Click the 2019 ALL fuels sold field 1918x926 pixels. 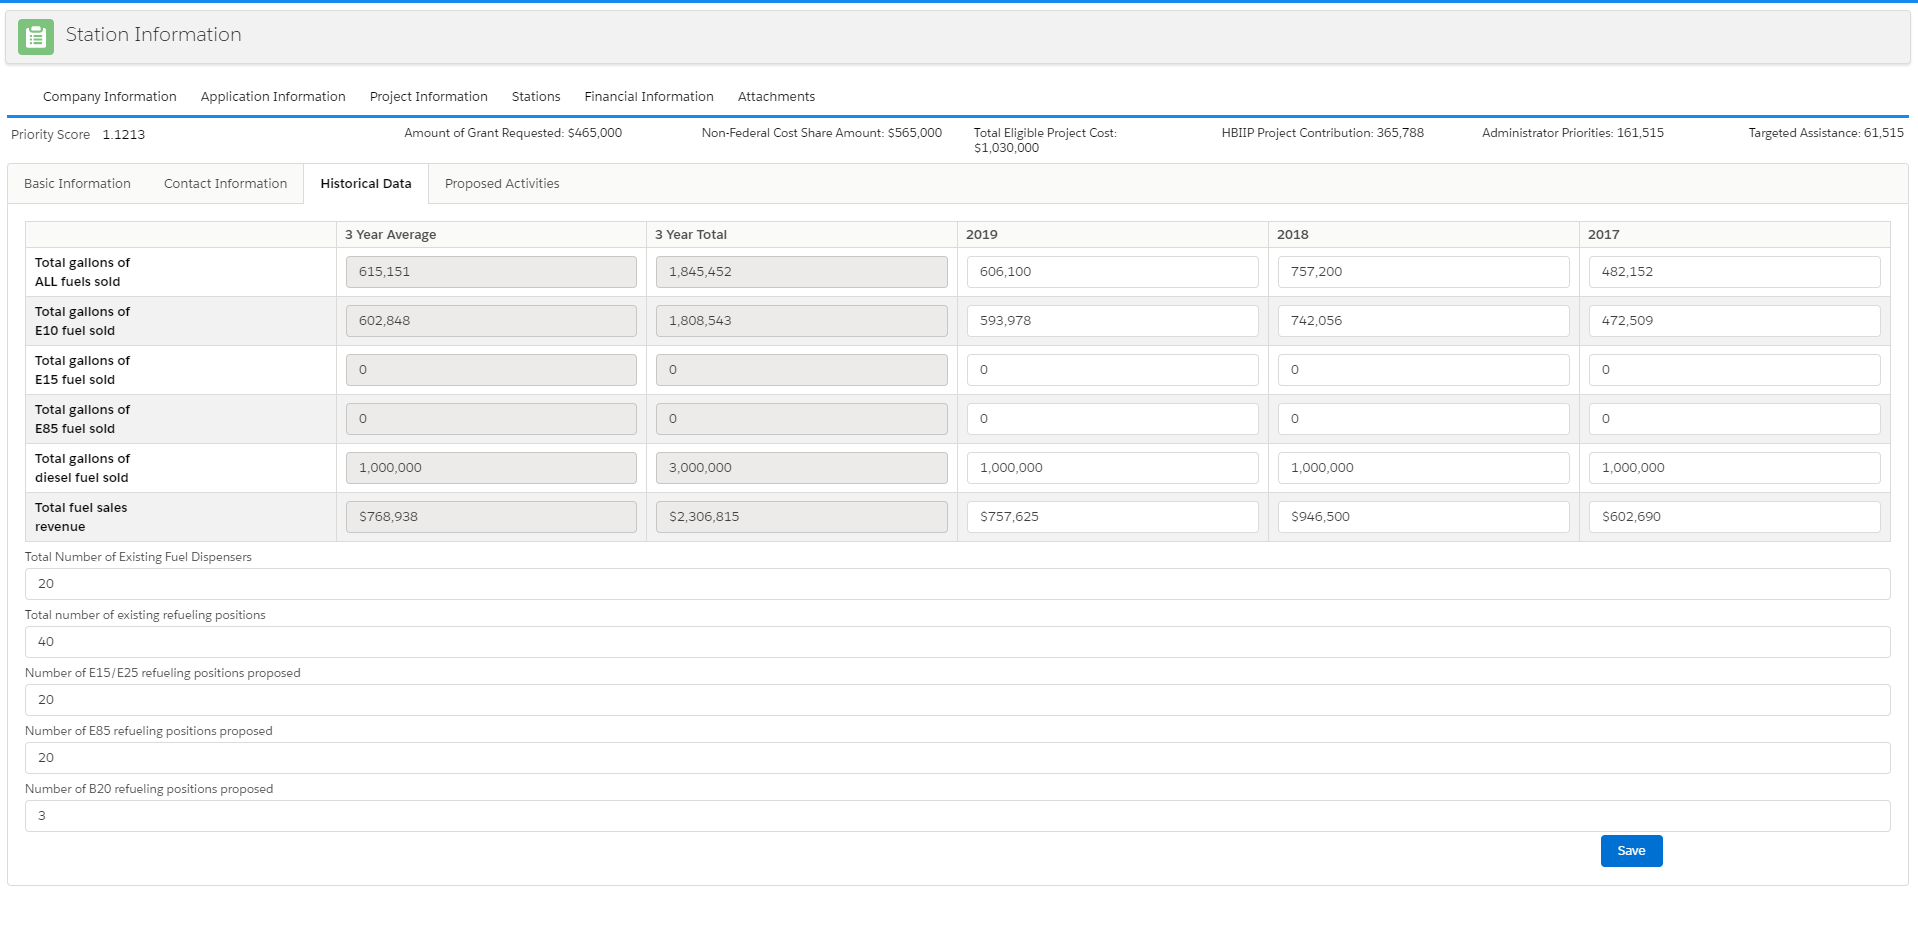coord(1111,272)
